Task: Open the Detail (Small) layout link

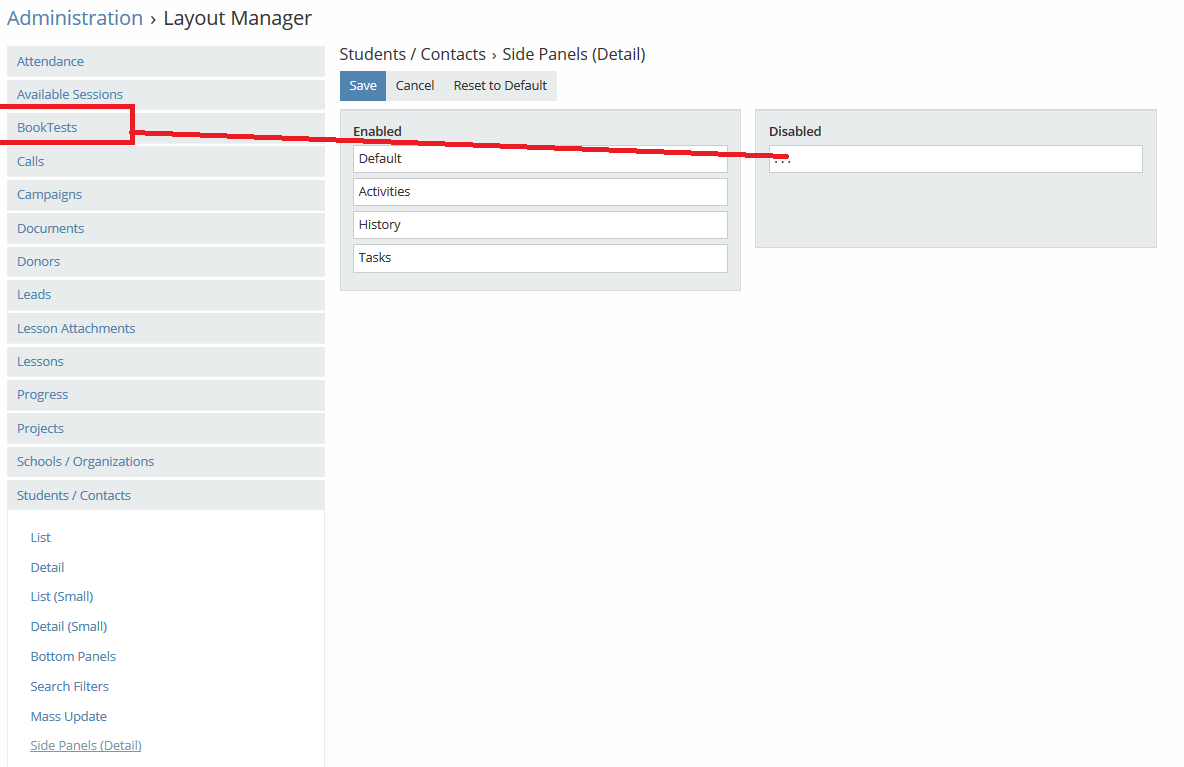Action: (69, 627)
